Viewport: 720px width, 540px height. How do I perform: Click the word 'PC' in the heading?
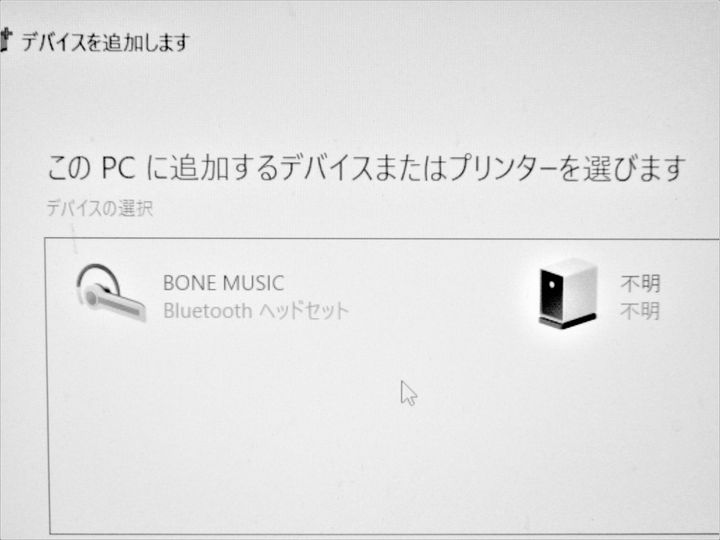118,168
